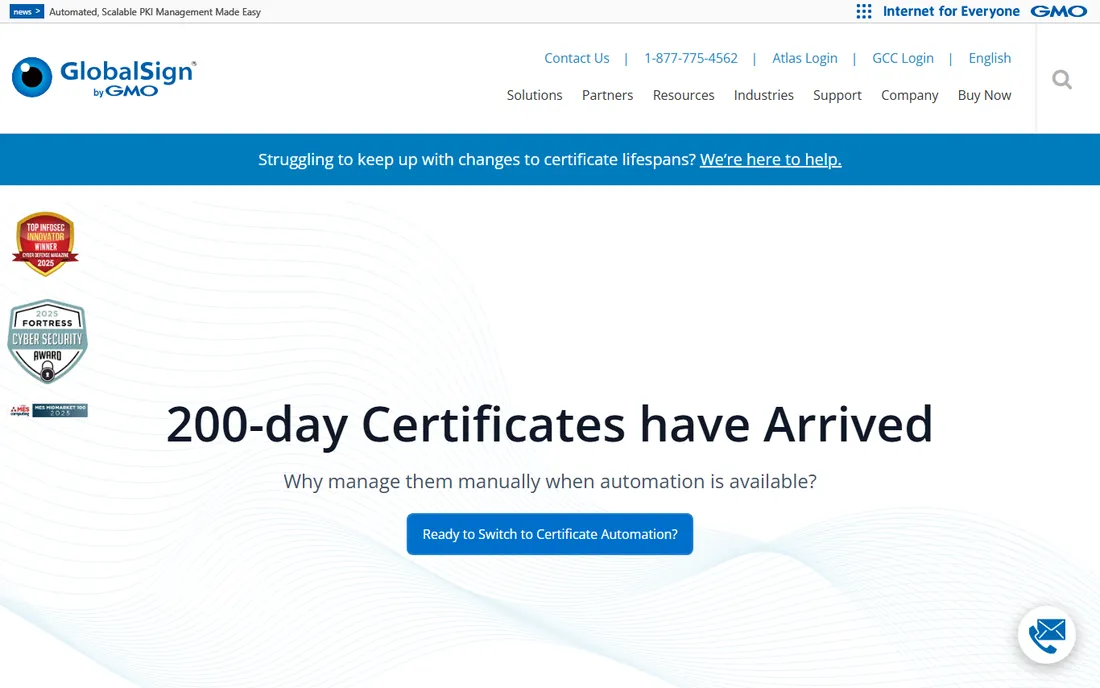
Task: Click the 200-day Certificates have Arrived heading
Action: pos(549,425)
